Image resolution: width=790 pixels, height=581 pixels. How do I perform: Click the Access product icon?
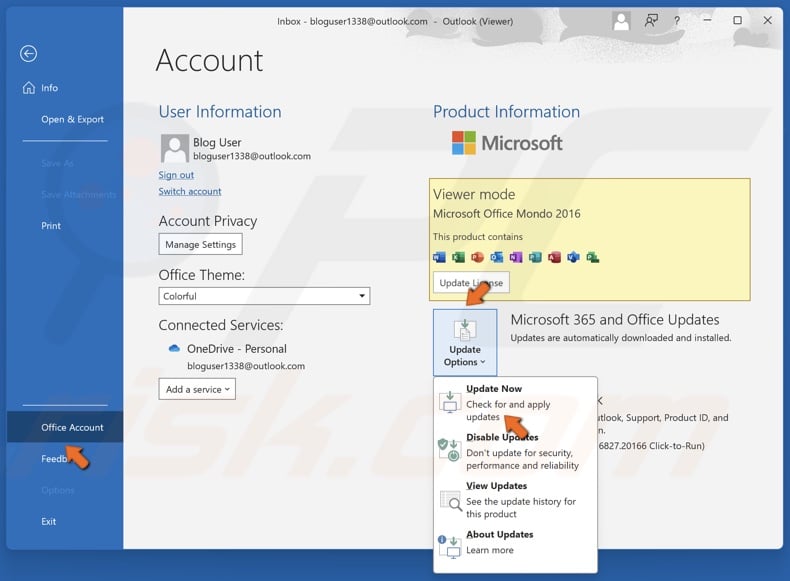coord(554,257)
